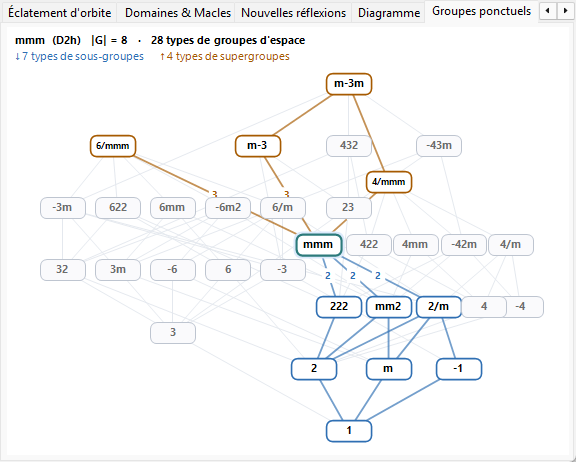The height and width of the screenshot is (462, 576).
Task: Select the 222 subgroup node
Action: 339,306
